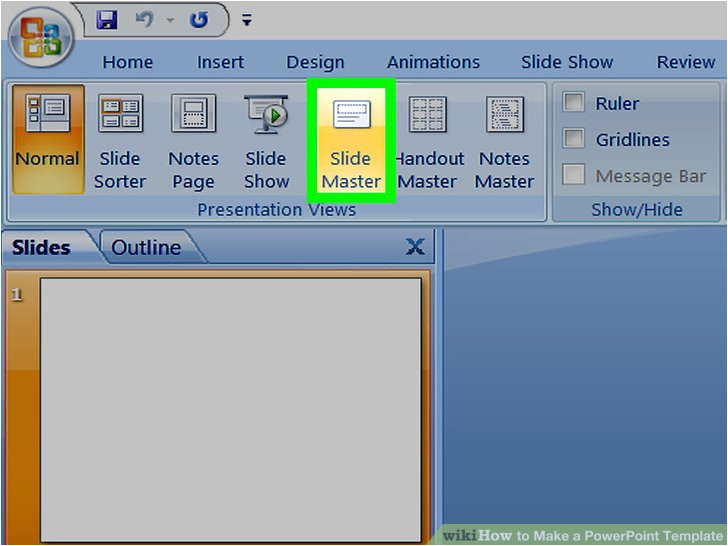Viewport: 728px width, 546px height.
Task: Open Notes Master view
Action: tap(504, 140)
